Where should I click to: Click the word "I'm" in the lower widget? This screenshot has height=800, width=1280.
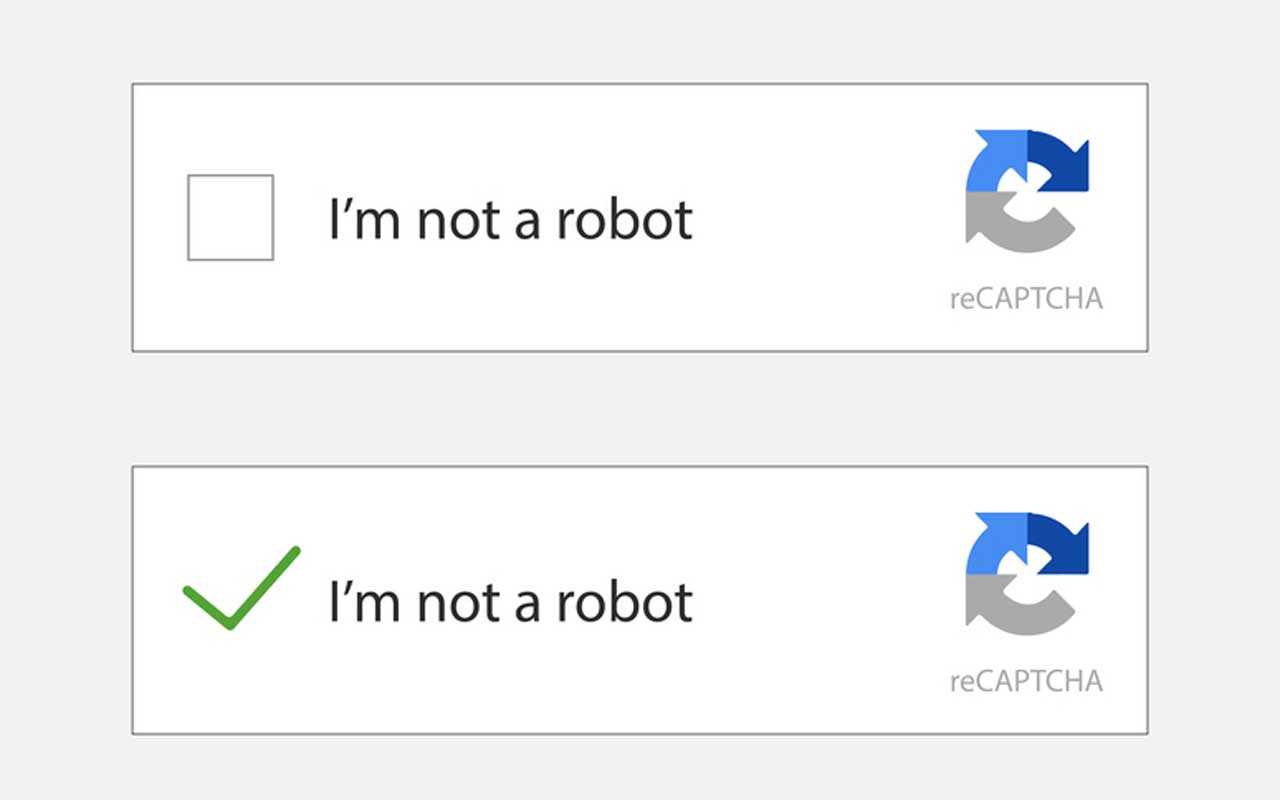(367, 602)
